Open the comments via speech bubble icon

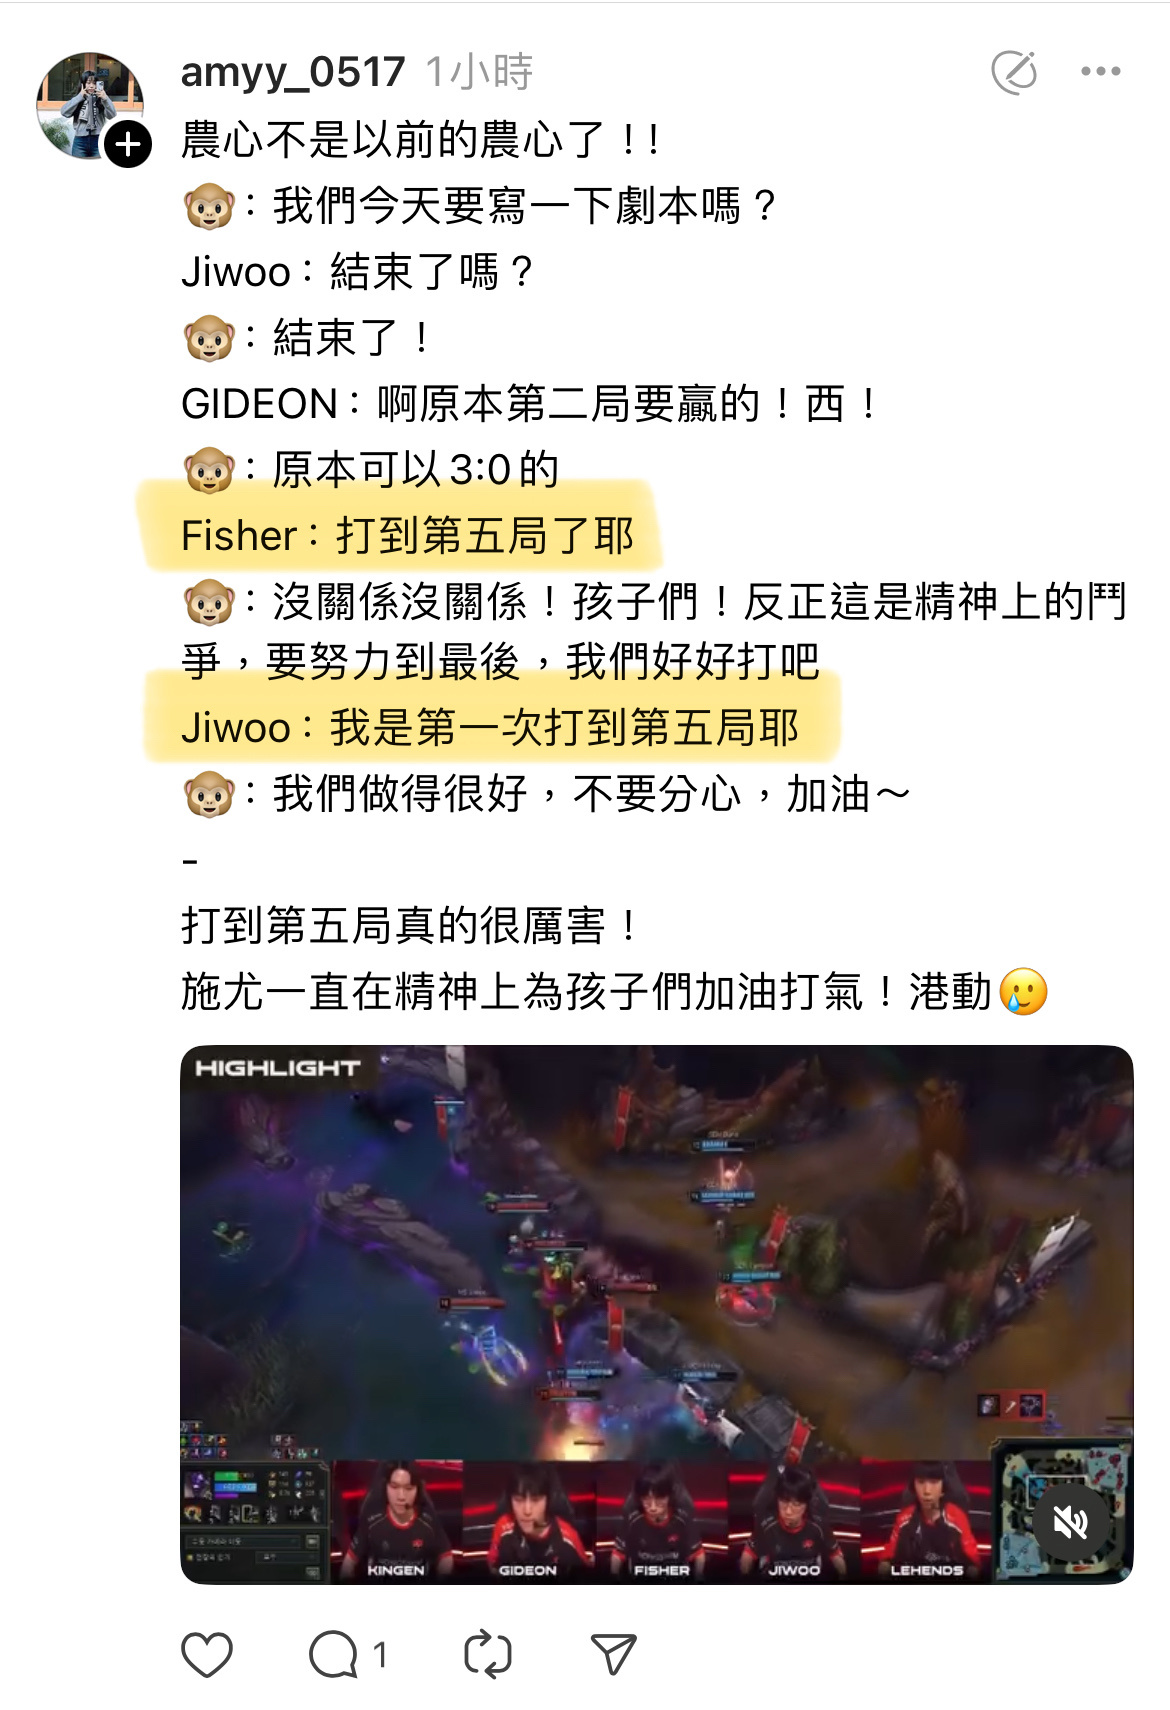tap(333, 1654)
